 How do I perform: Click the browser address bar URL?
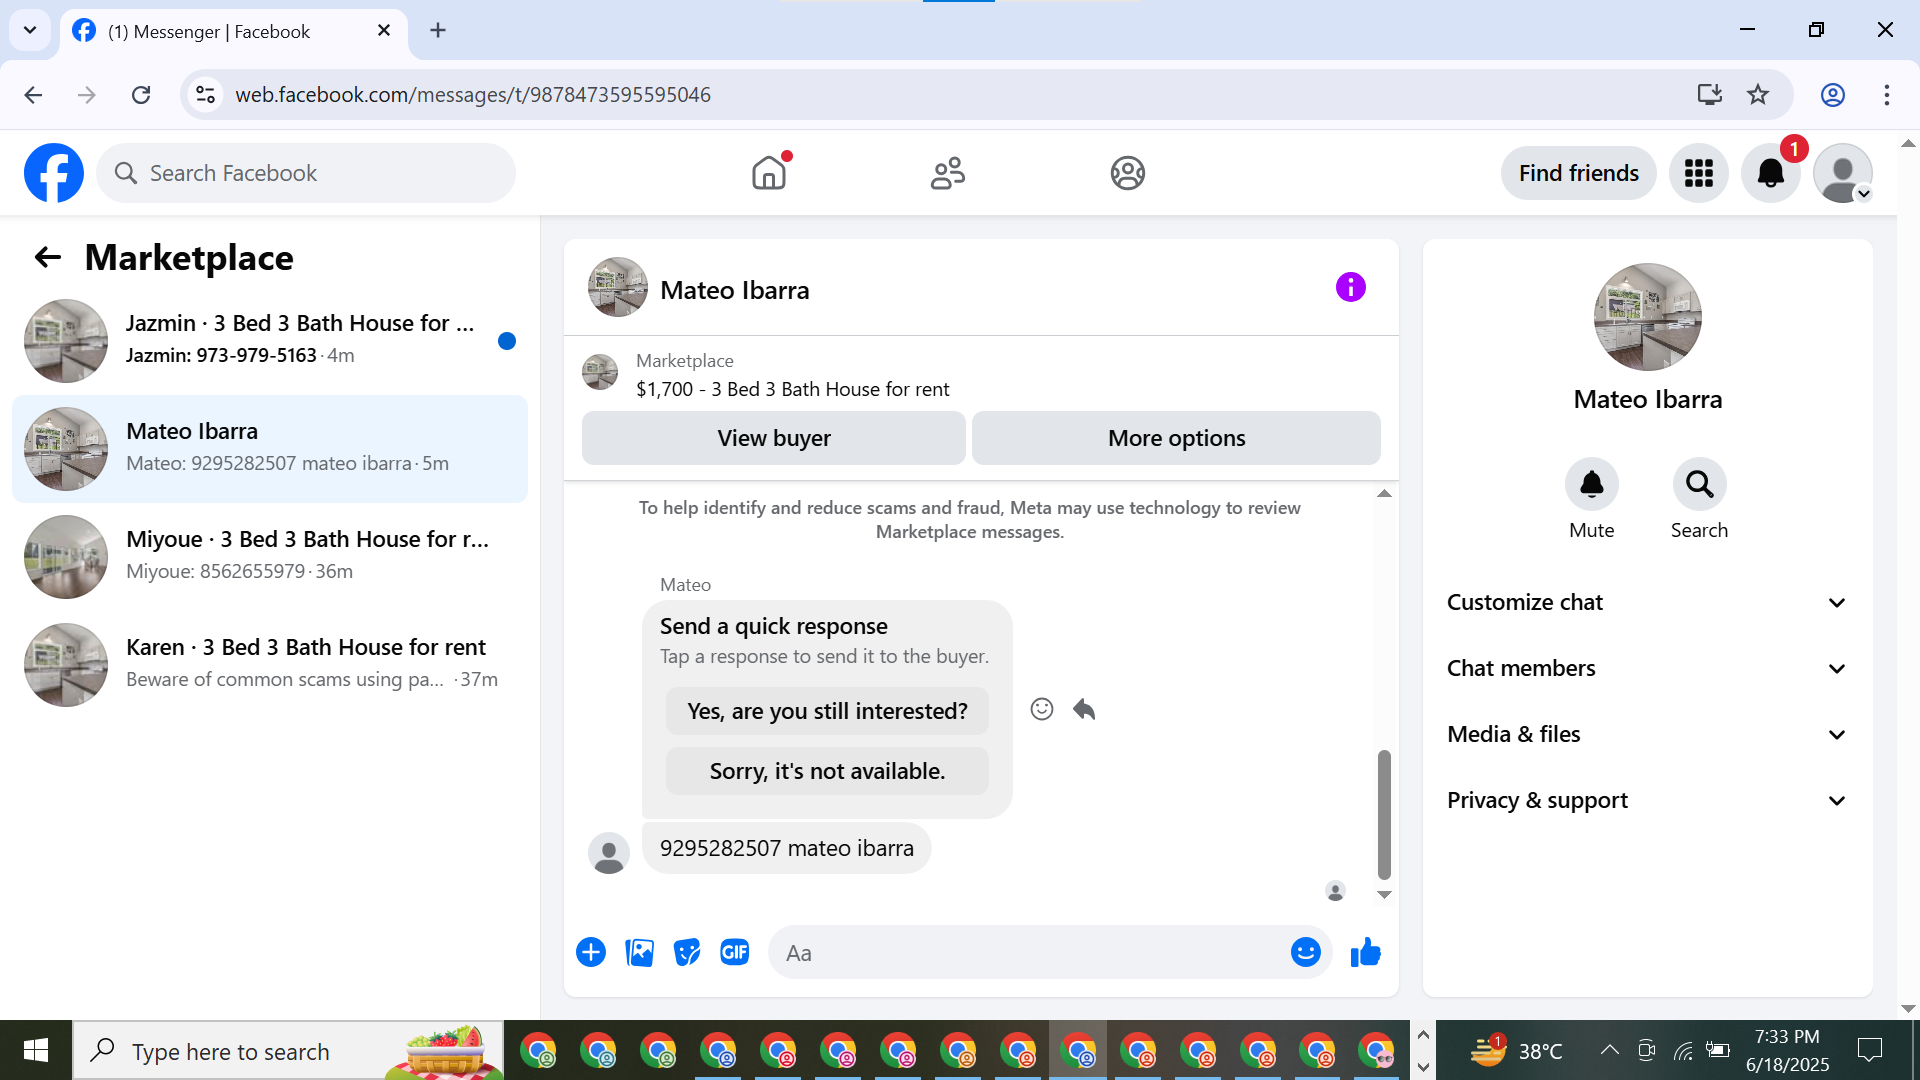point(473,95)
